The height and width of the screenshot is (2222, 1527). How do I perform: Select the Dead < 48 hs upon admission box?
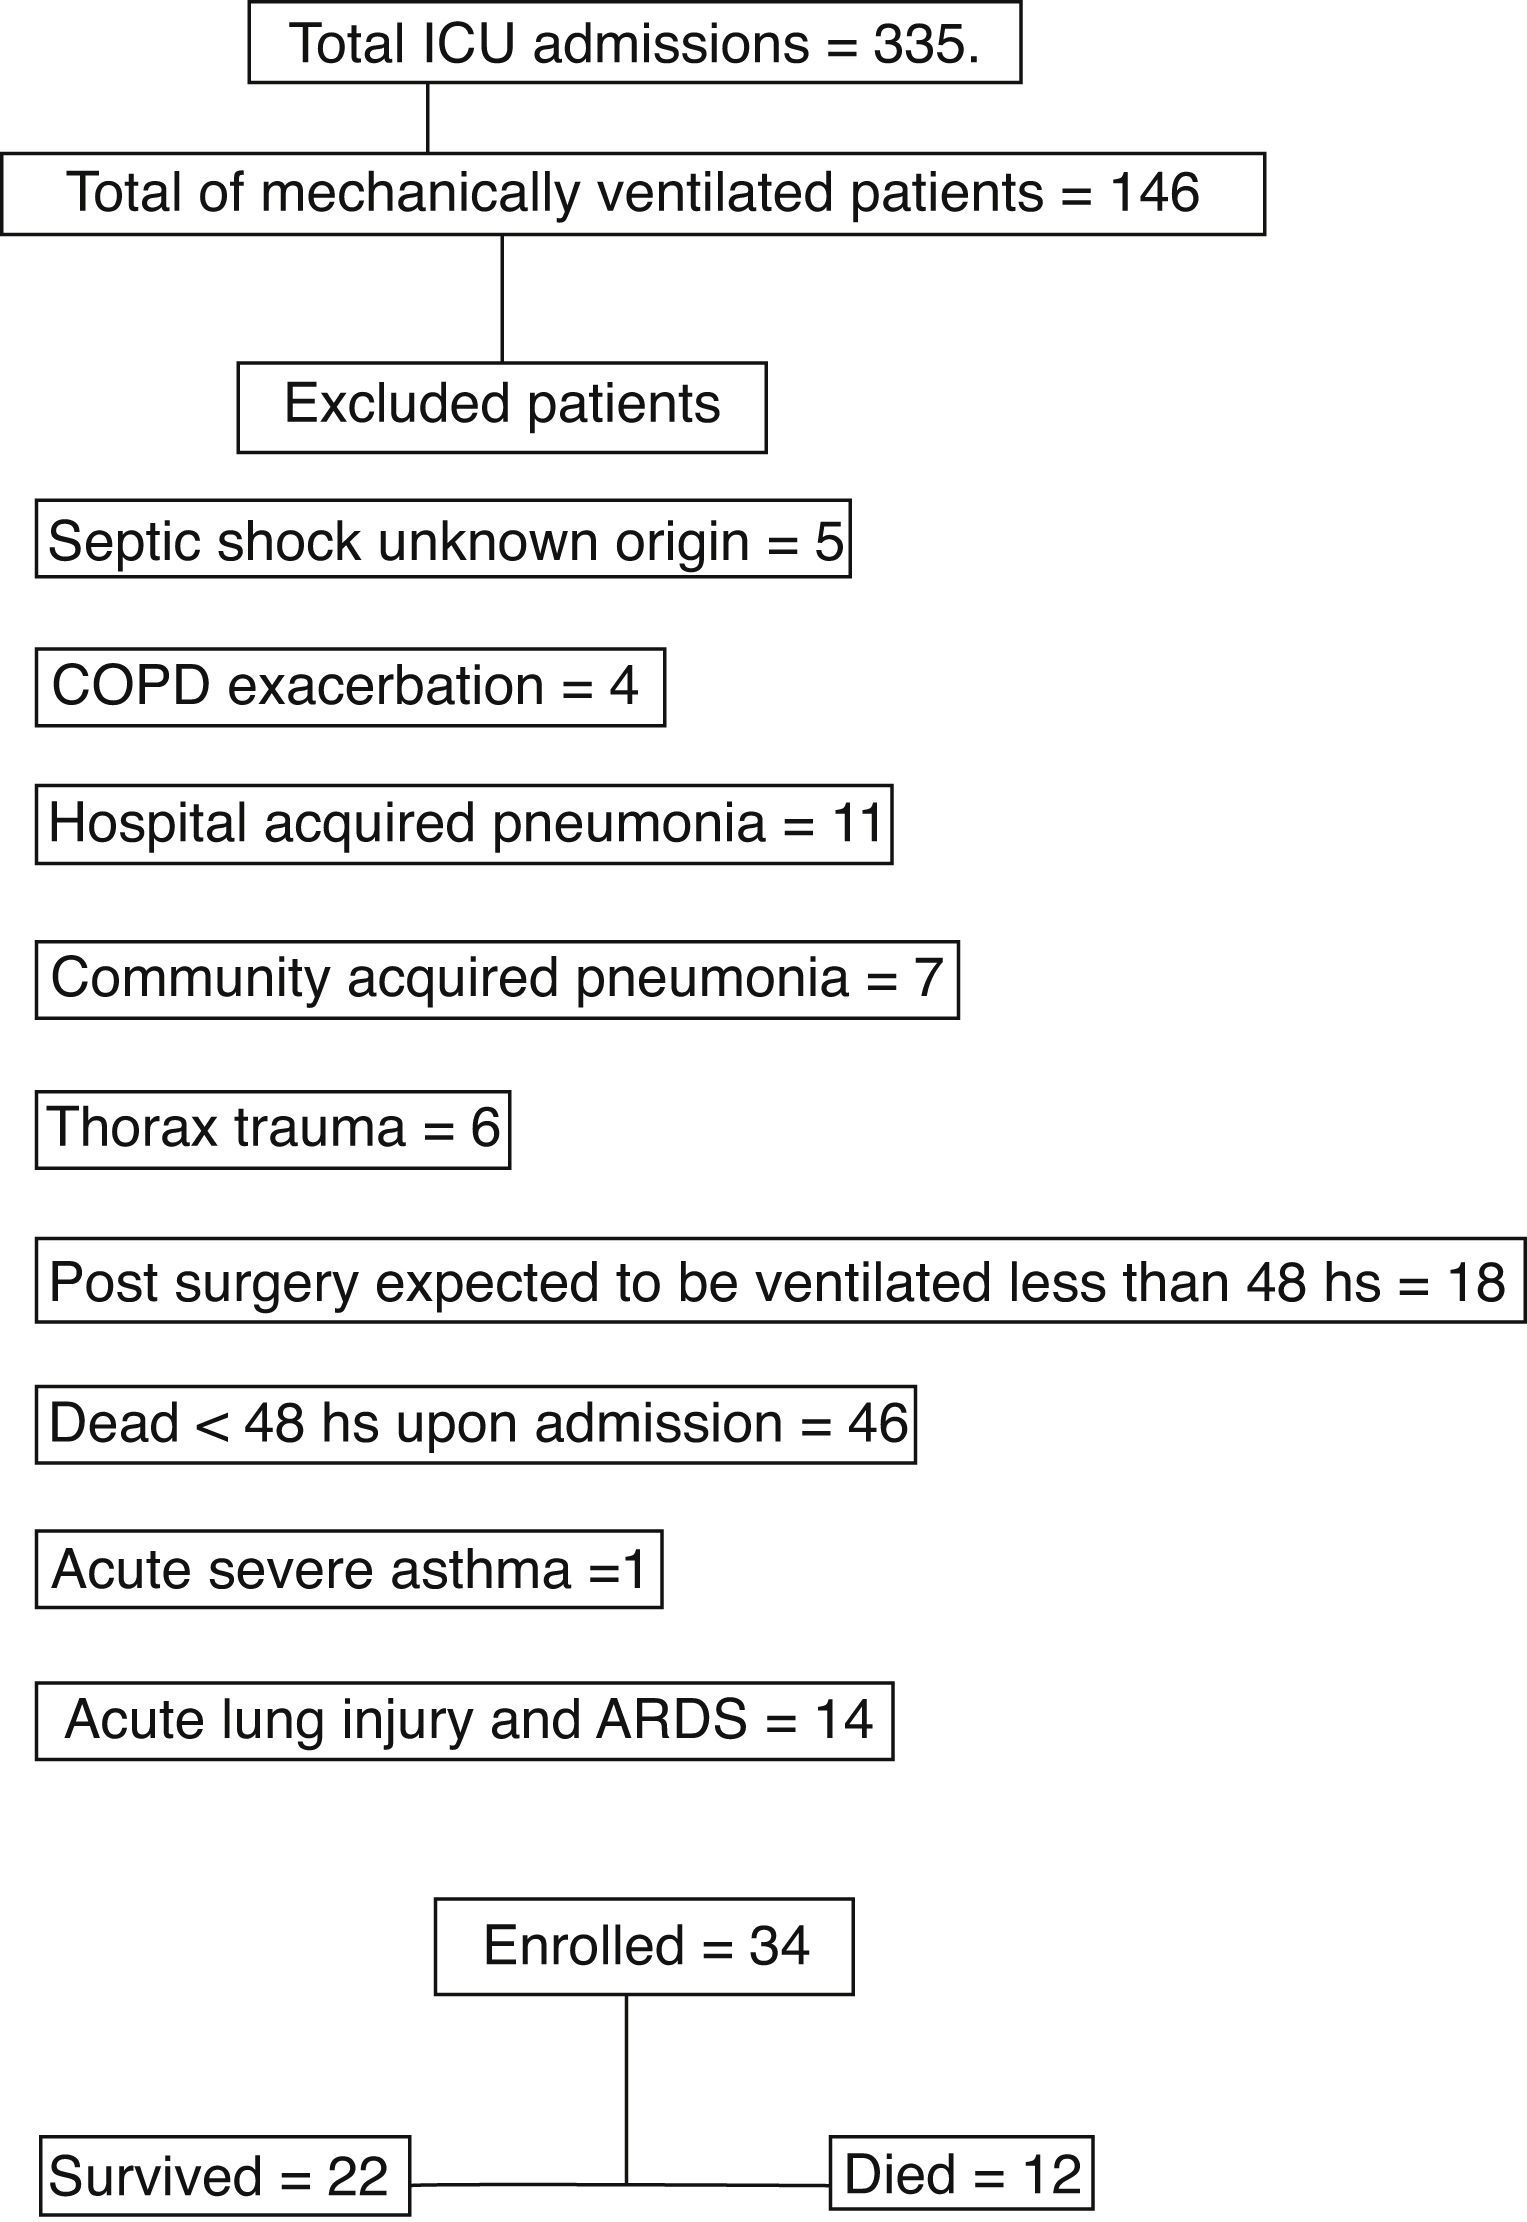click(476, 1424)
